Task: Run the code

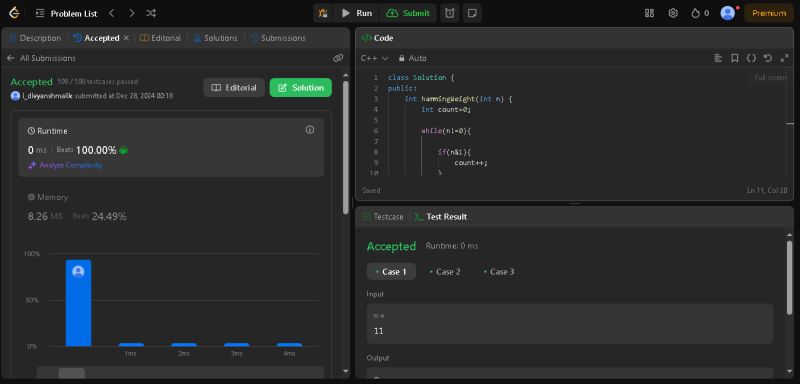Action: [357, 13]
